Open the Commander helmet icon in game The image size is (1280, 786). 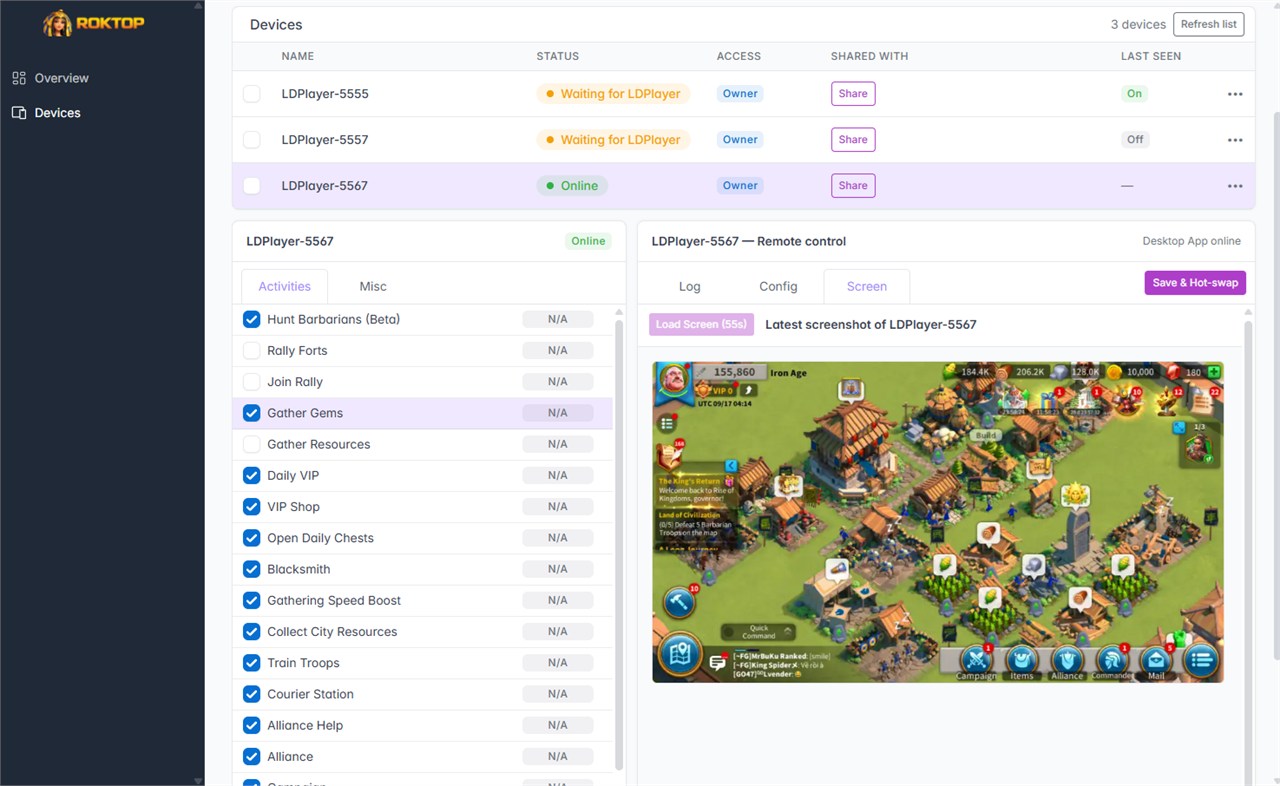pos(1112,659)
